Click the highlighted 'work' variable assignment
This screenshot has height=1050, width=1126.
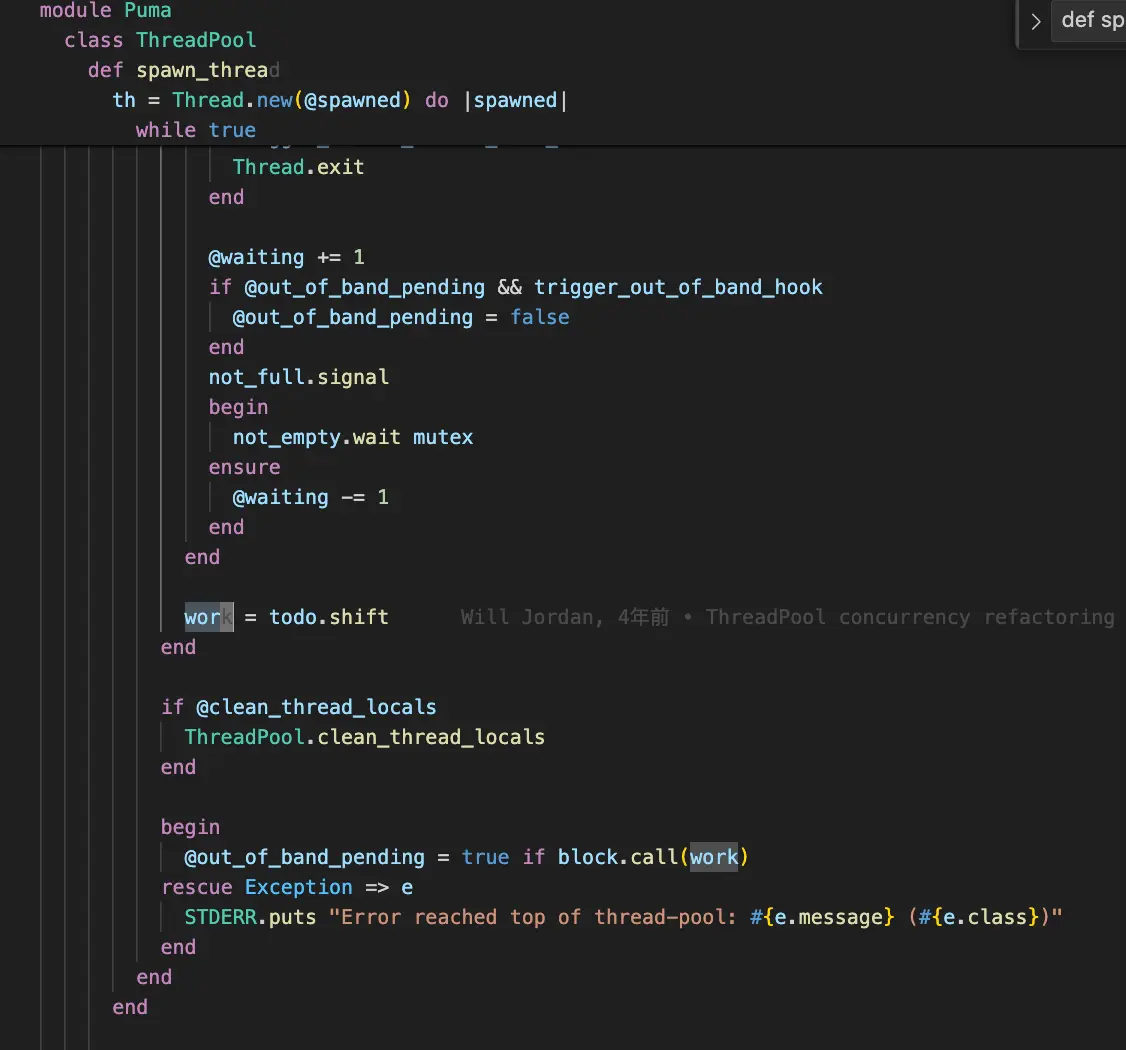209,617
